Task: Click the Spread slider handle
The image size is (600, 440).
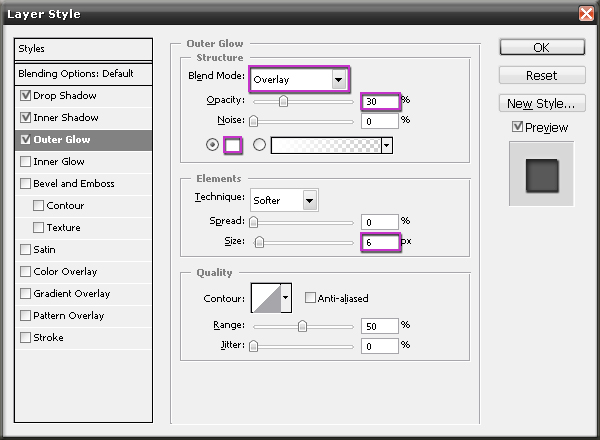Action: click(x=253, y=222)
